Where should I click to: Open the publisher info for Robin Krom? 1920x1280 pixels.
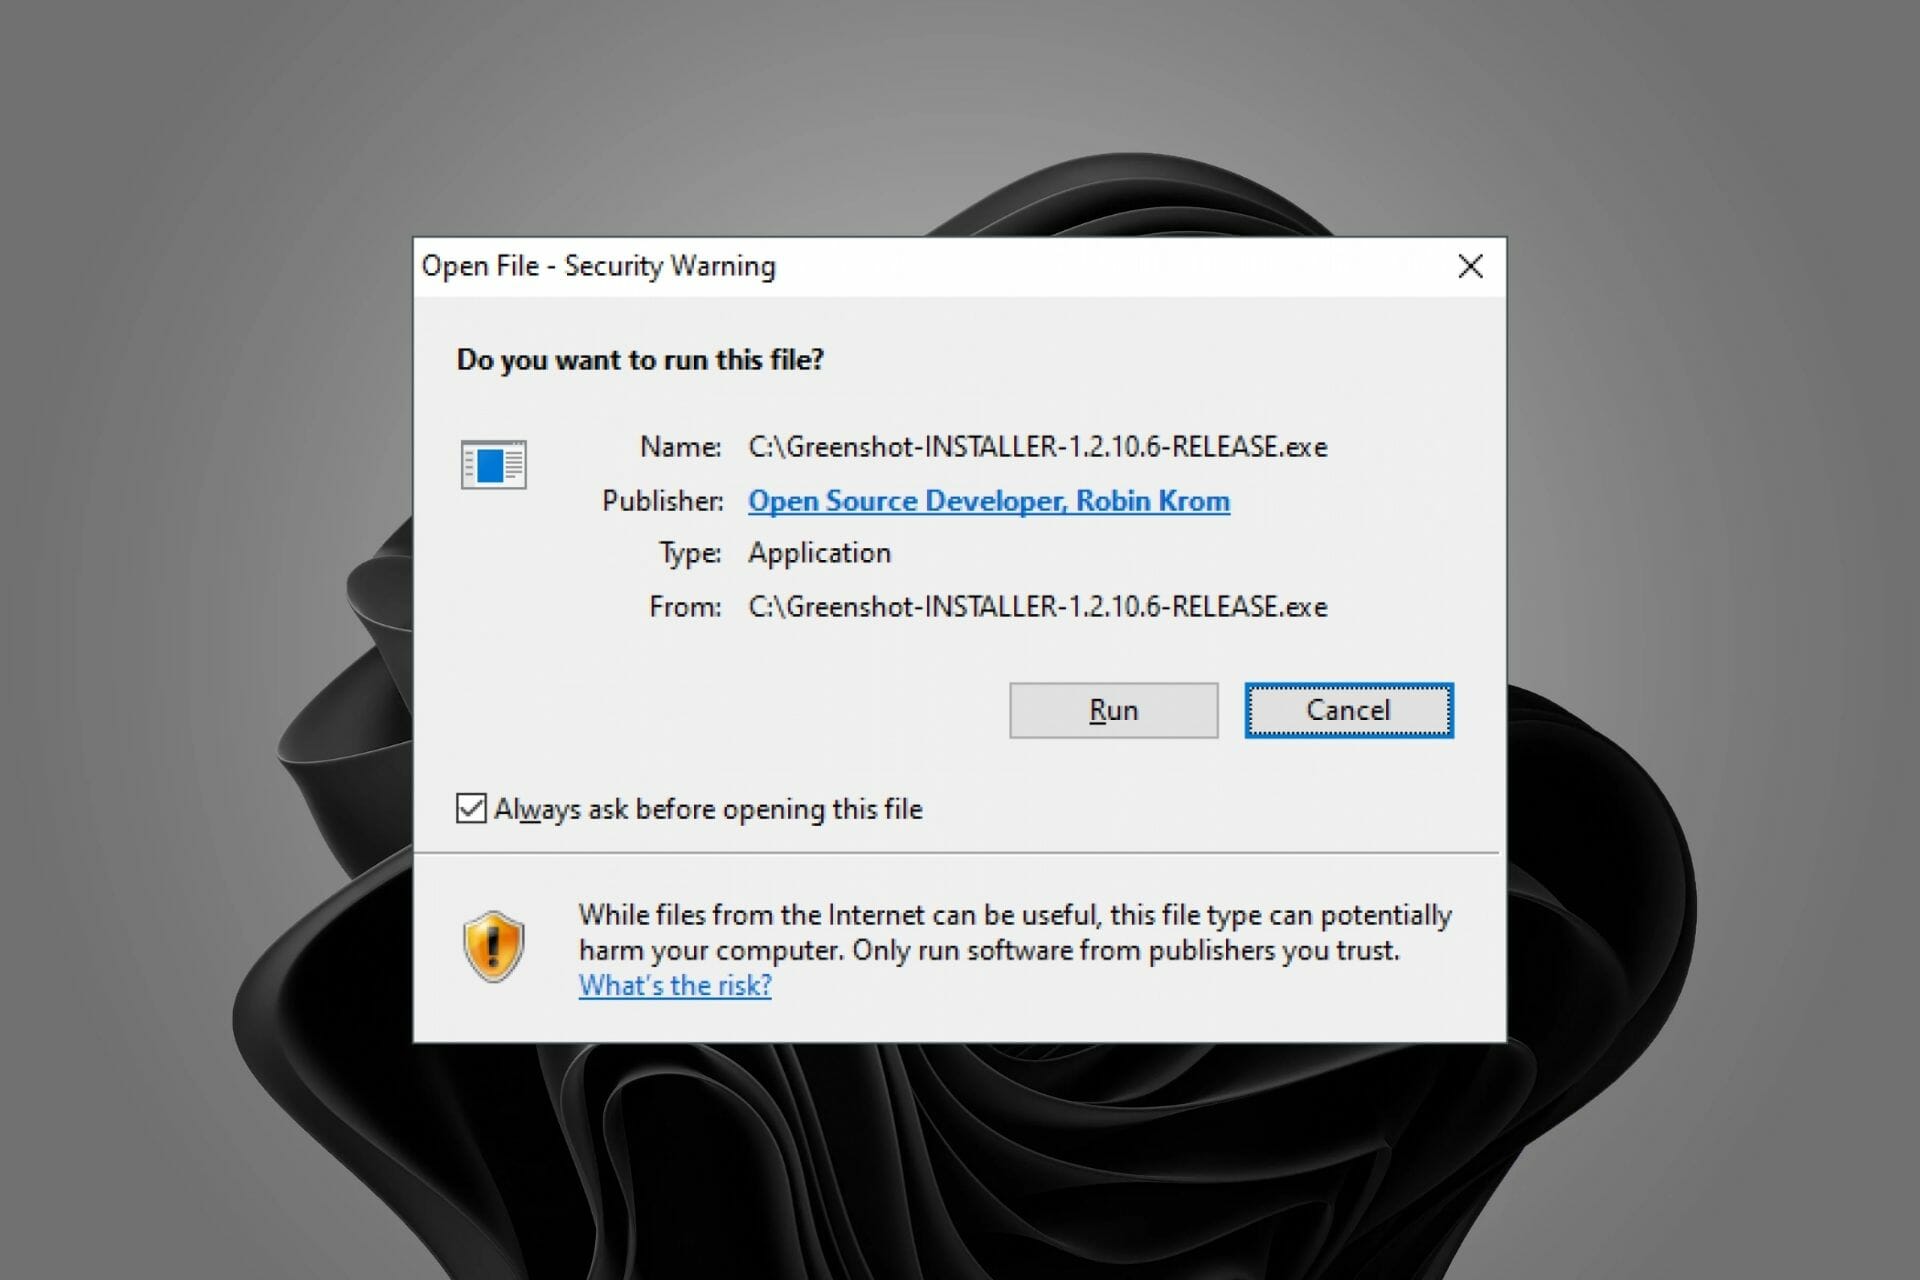pyautogui.click(x=991, y=500)
